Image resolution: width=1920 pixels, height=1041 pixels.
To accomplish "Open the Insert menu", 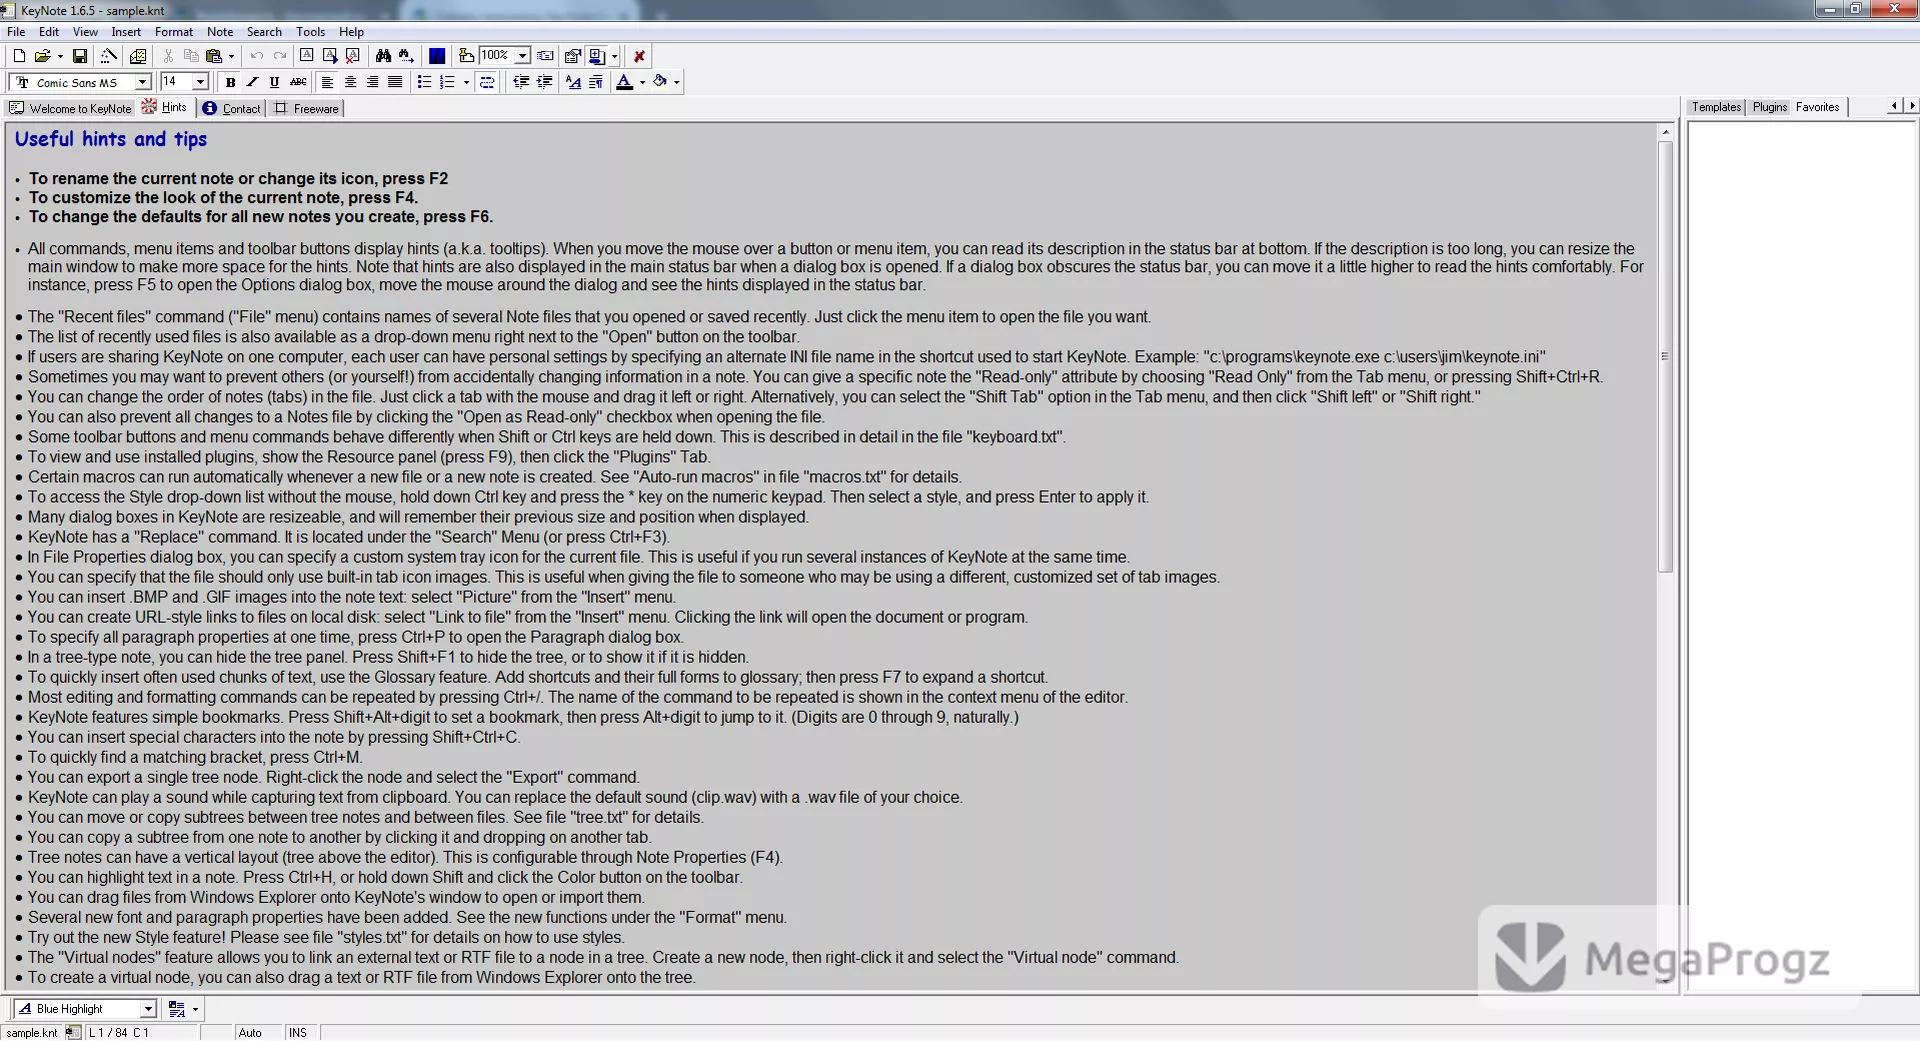I will (126, 32).
